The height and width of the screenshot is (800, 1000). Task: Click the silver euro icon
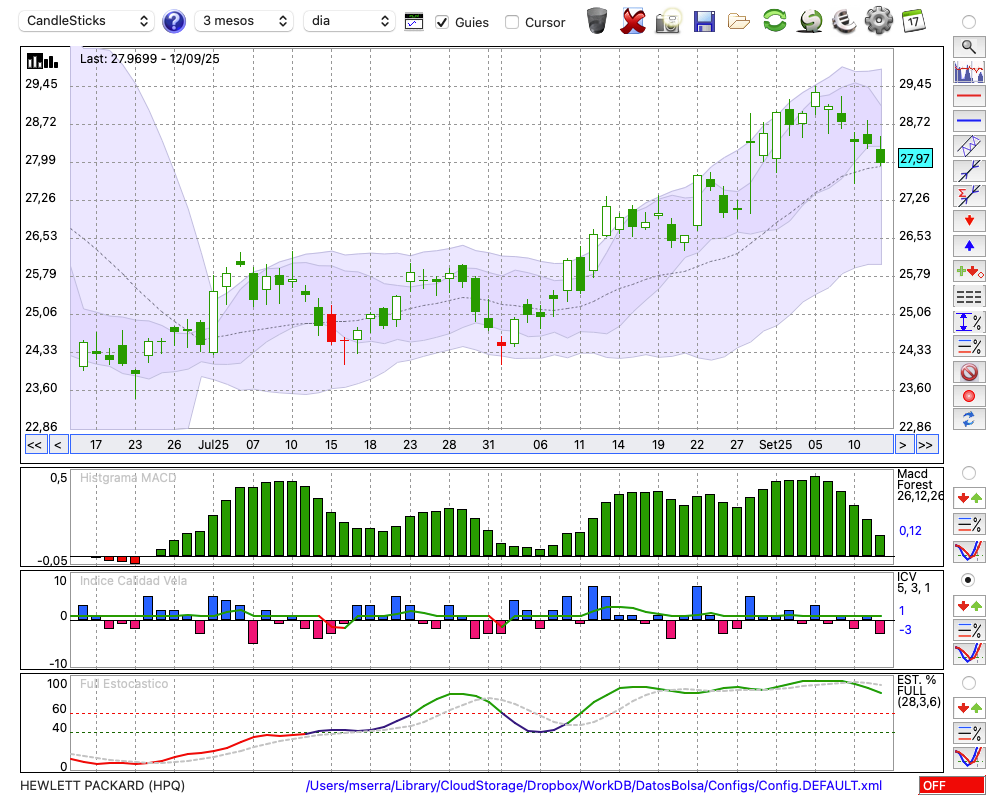pos(845,20)
